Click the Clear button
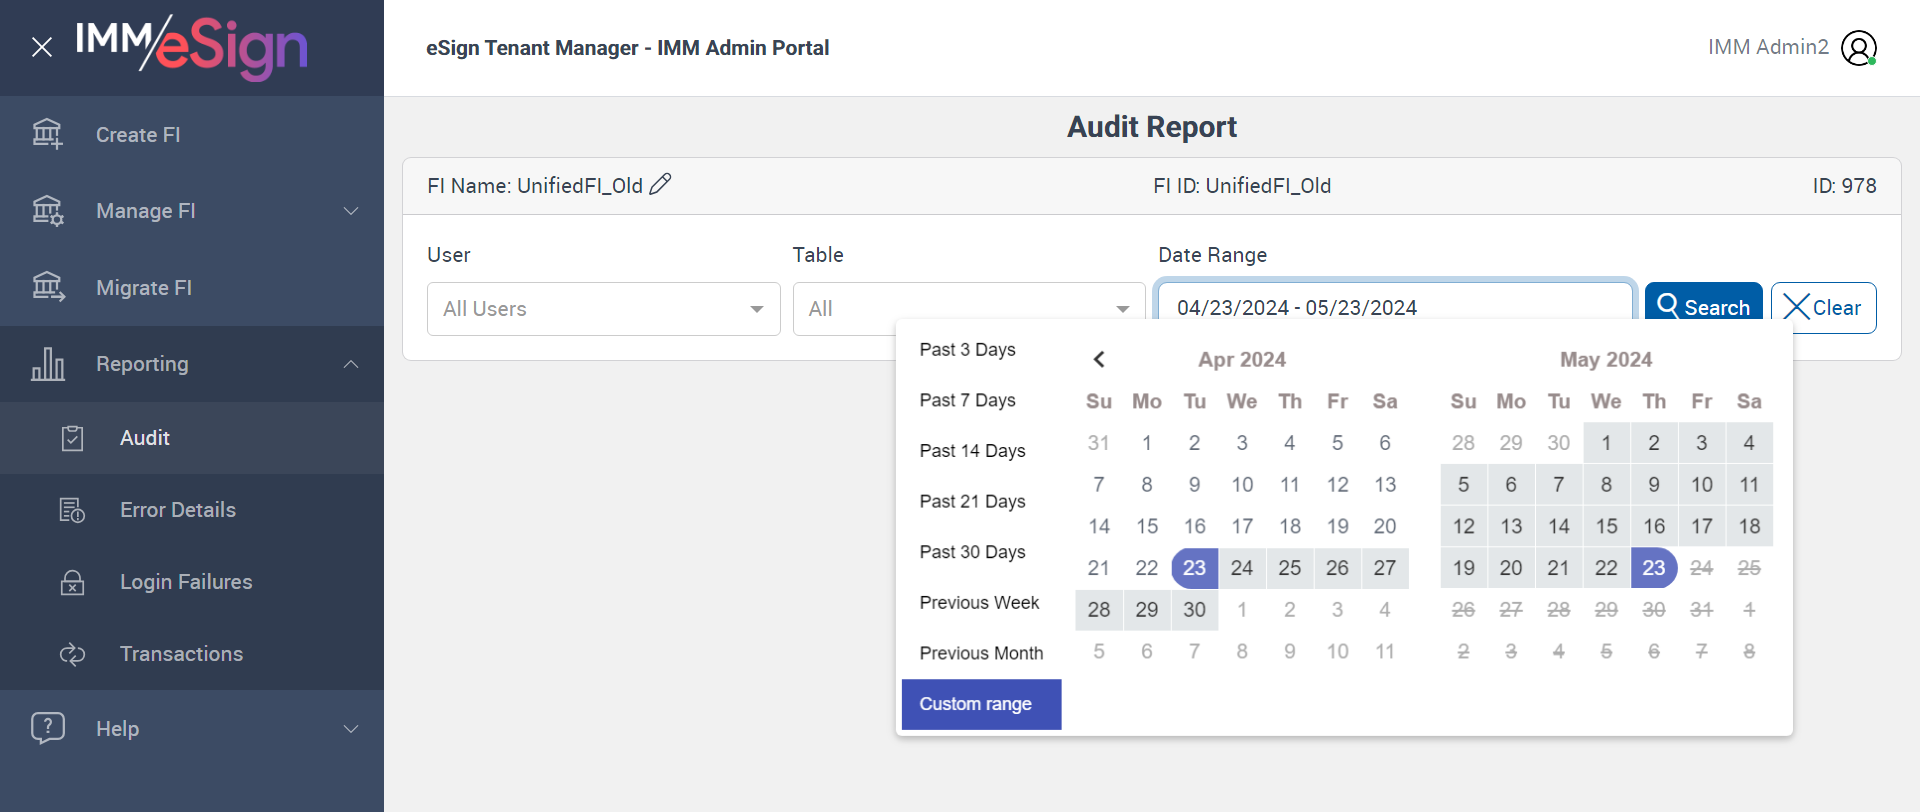Viewport: 1920px width, 812px height. [x=1822, y=308]
